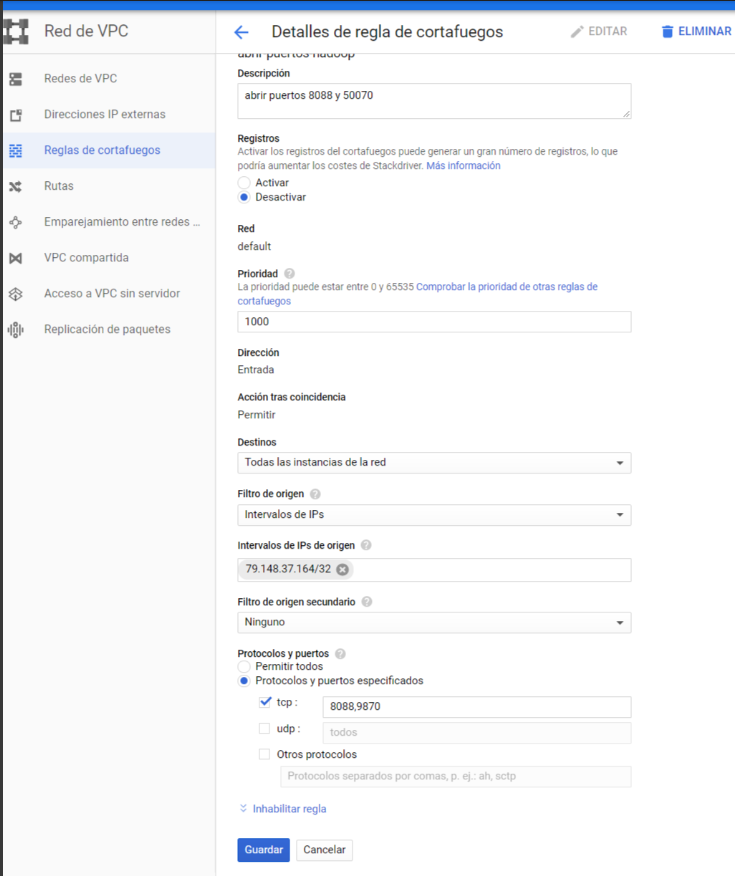The image size is (735, 876).
Task: Open help icon next to Prioridad
Action: [x=289, y=274]
